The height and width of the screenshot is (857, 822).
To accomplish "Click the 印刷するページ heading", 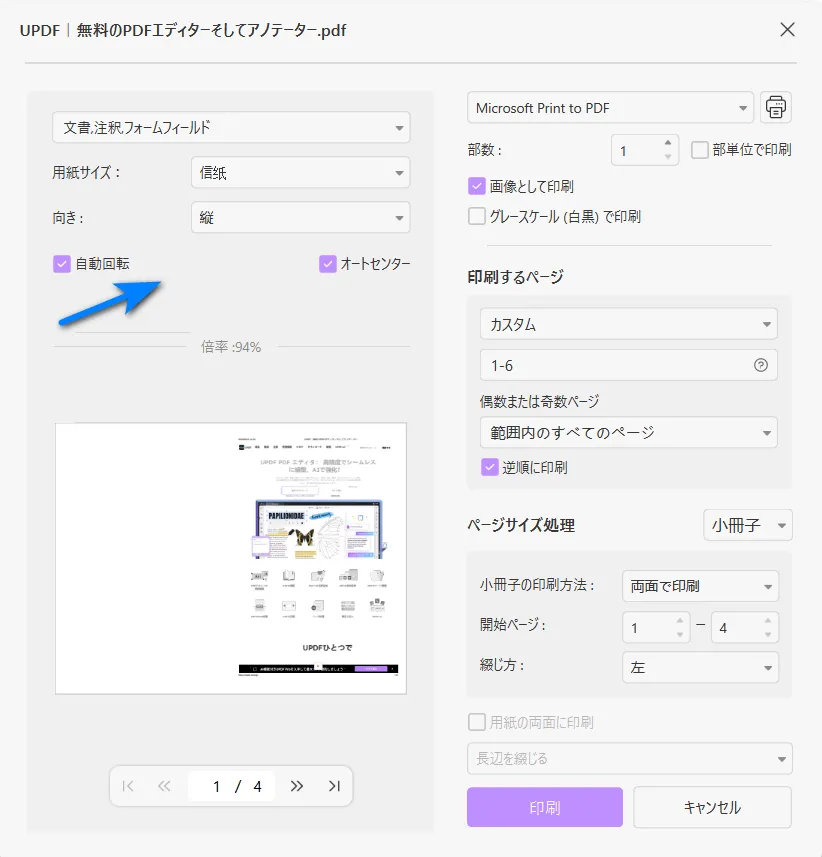I will click(x=515, y=277).
